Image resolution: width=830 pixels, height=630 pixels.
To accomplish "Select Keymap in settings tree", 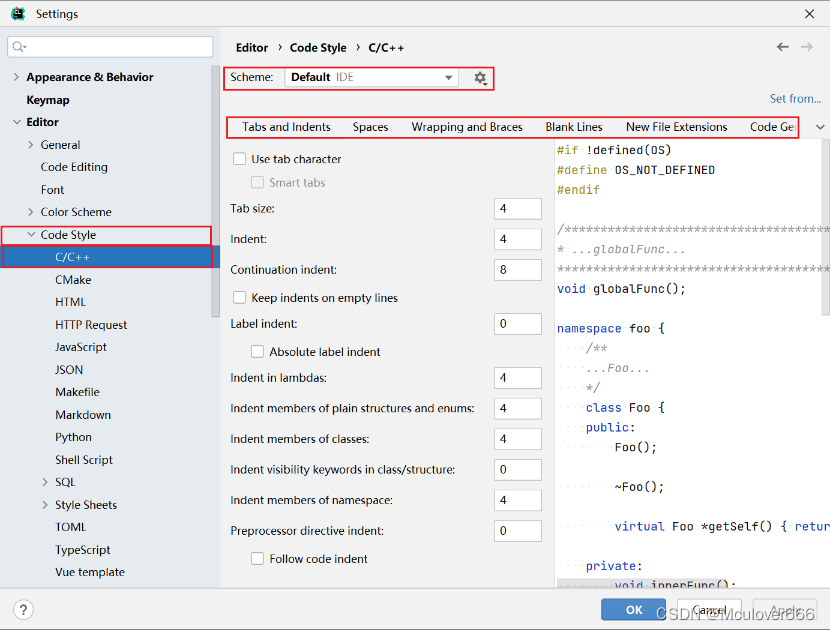I will pyautogui.click(x=48, y=100).
